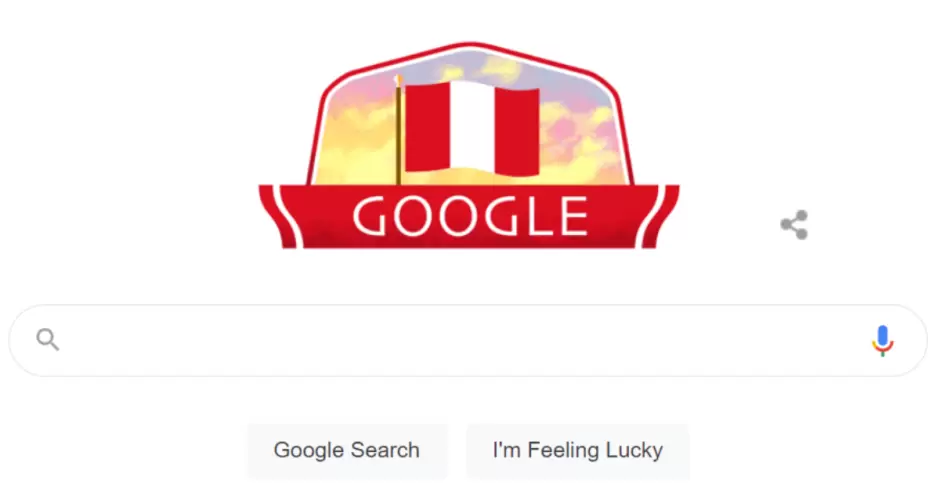Click the red banner's left curled end
The width and height of the screenshot is (940, 492).
pyautogui.click(x=278, y=216)
